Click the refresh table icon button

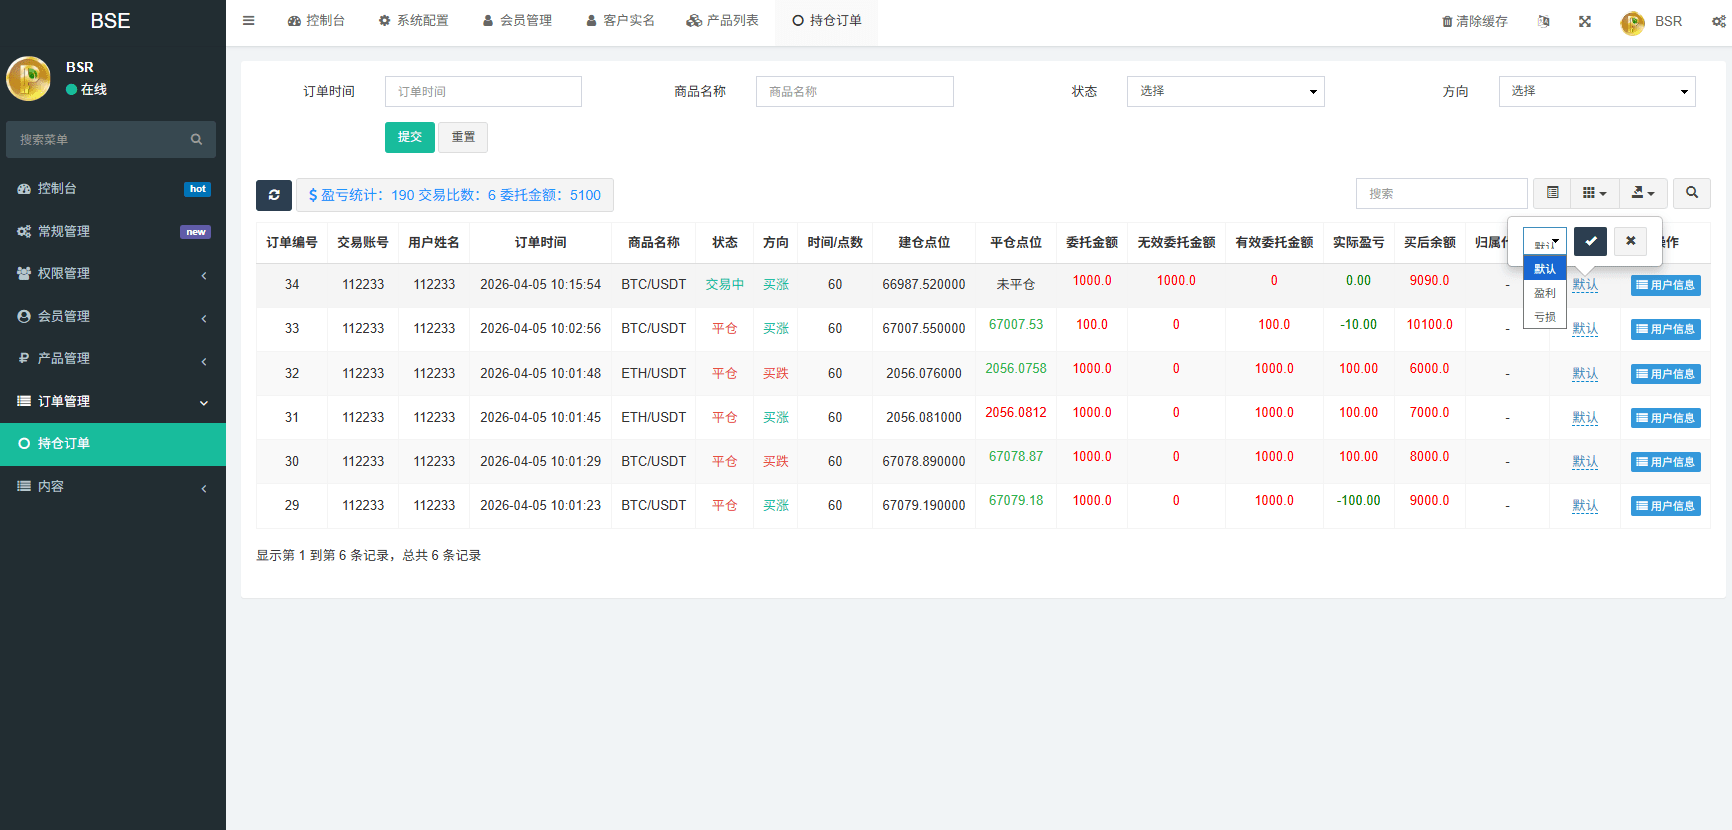click(274, 195)
